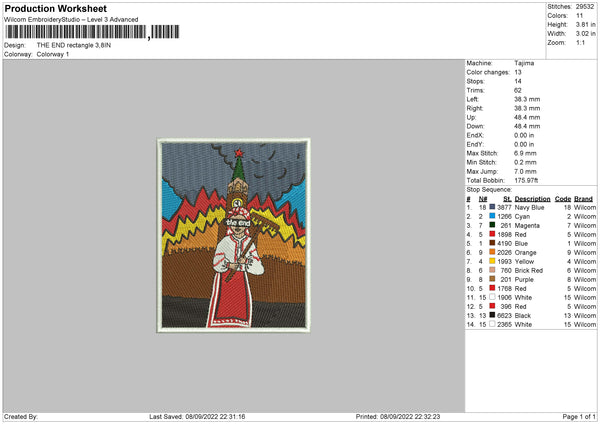
Task: Click 'Page 1 of 1' in footer
Action: (579, 416)
